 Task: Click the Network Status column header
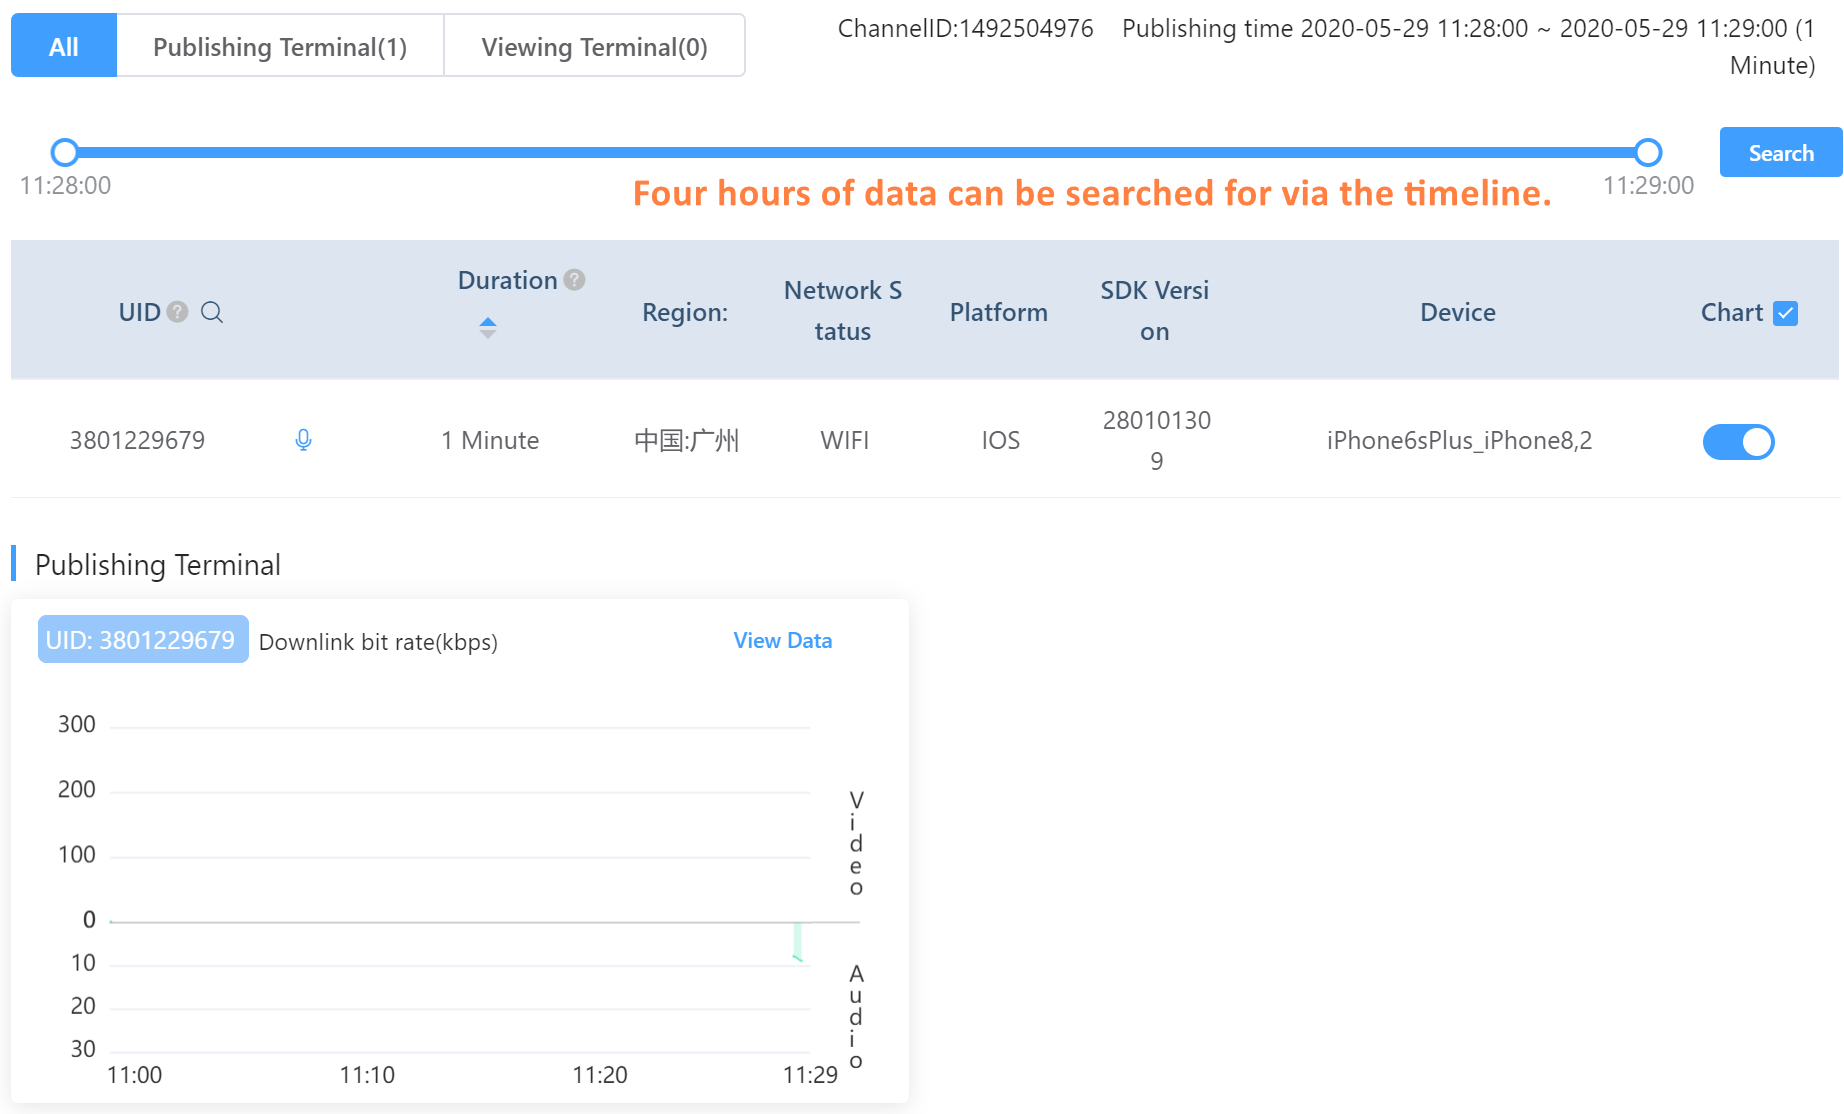842,311
